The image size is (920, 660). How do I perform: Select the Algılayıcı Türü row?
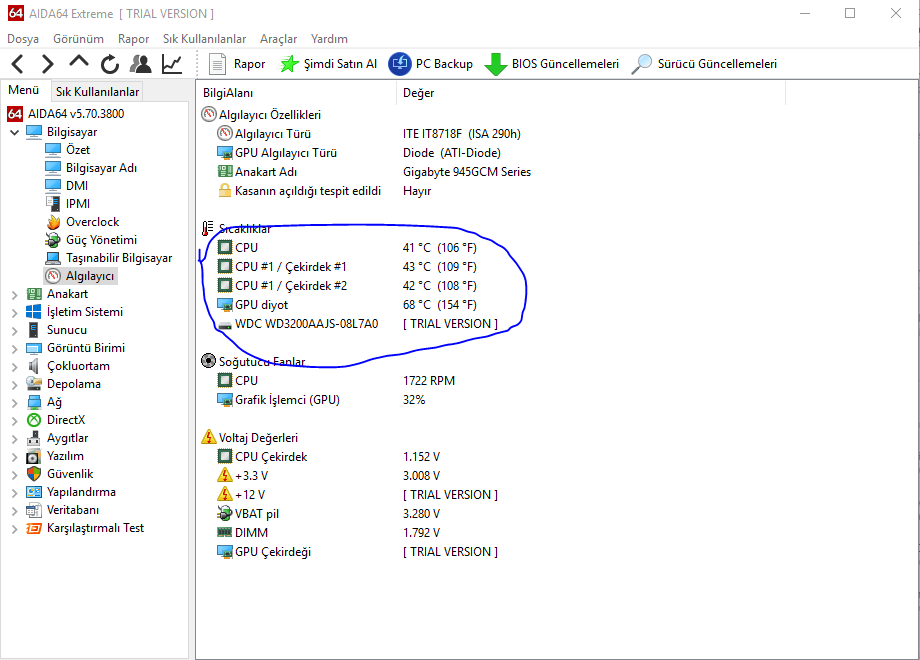[x=368, y=134]
